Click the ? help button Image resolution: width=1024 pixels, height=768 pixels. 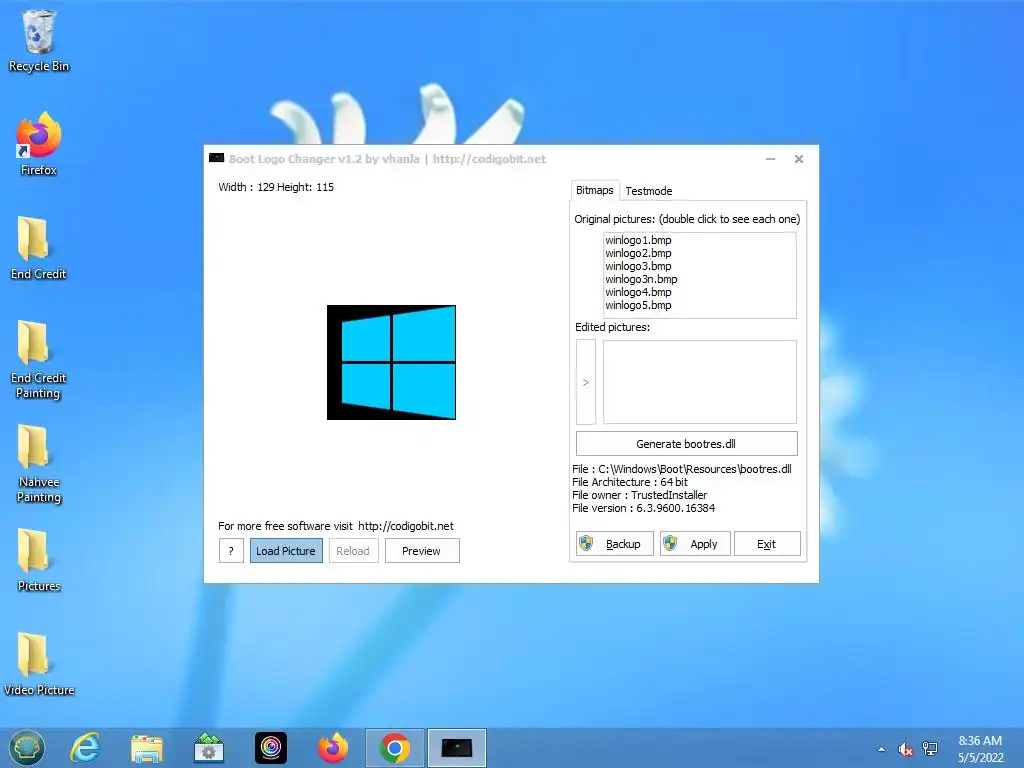point(231,551)
